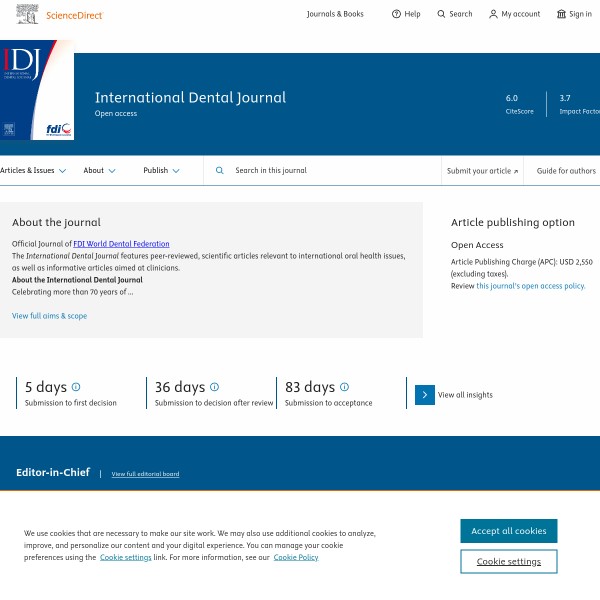Click the blue arrow View all insights button
Image resolution: width=600 pixels, height=600 pixels.
[x=425, y=395]
